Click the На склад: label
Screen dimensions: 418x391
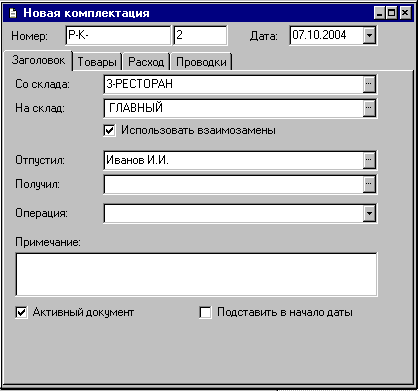pos(40,108)
